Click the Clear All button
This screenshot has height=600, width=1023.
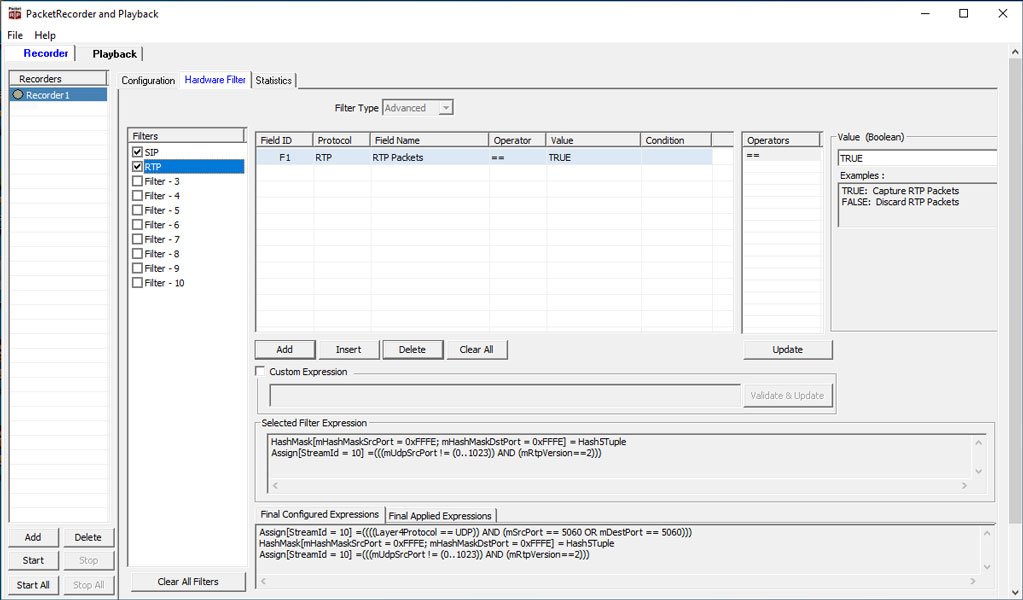(x=476, y=350)
